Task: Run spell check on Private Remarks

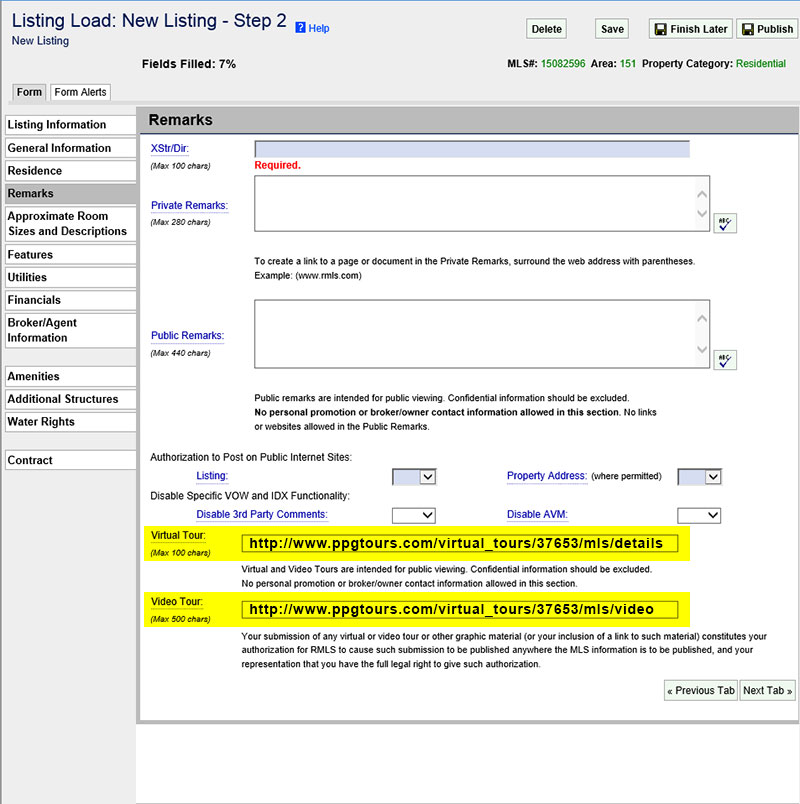Action: pyautogui.click(x=725, y=223)
